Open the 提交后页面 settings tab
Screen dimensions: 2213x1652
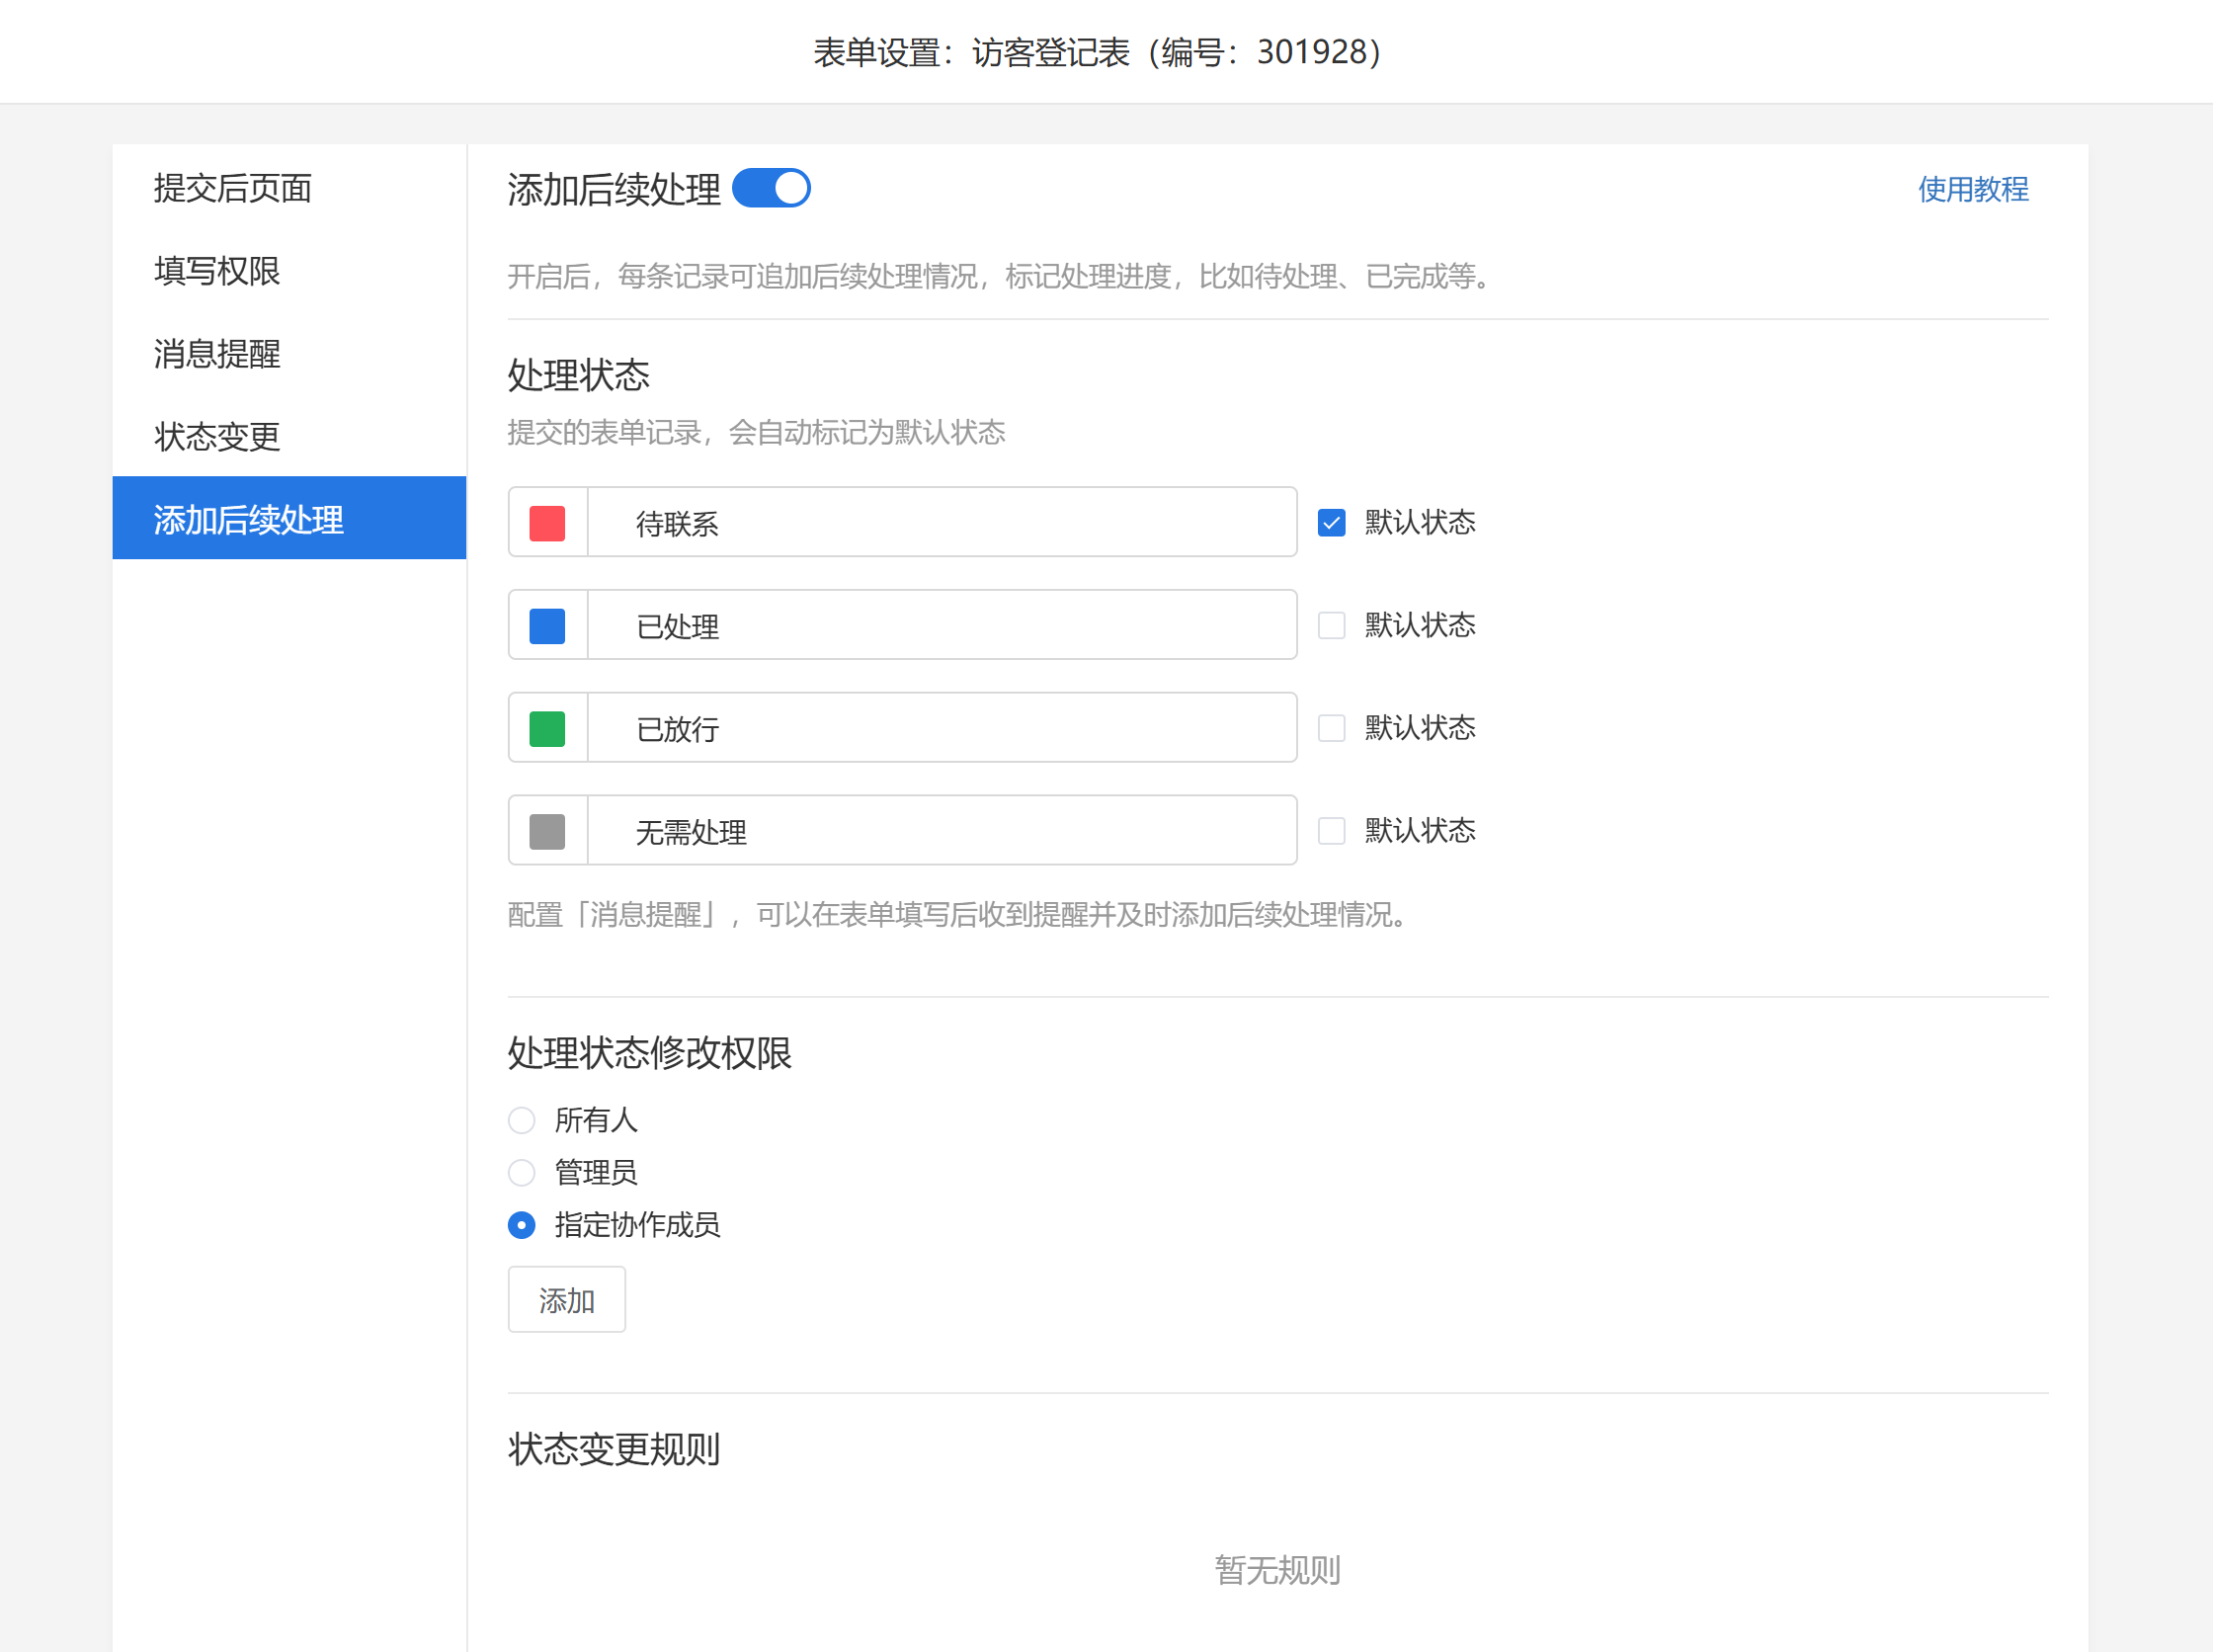pos(232,188)
